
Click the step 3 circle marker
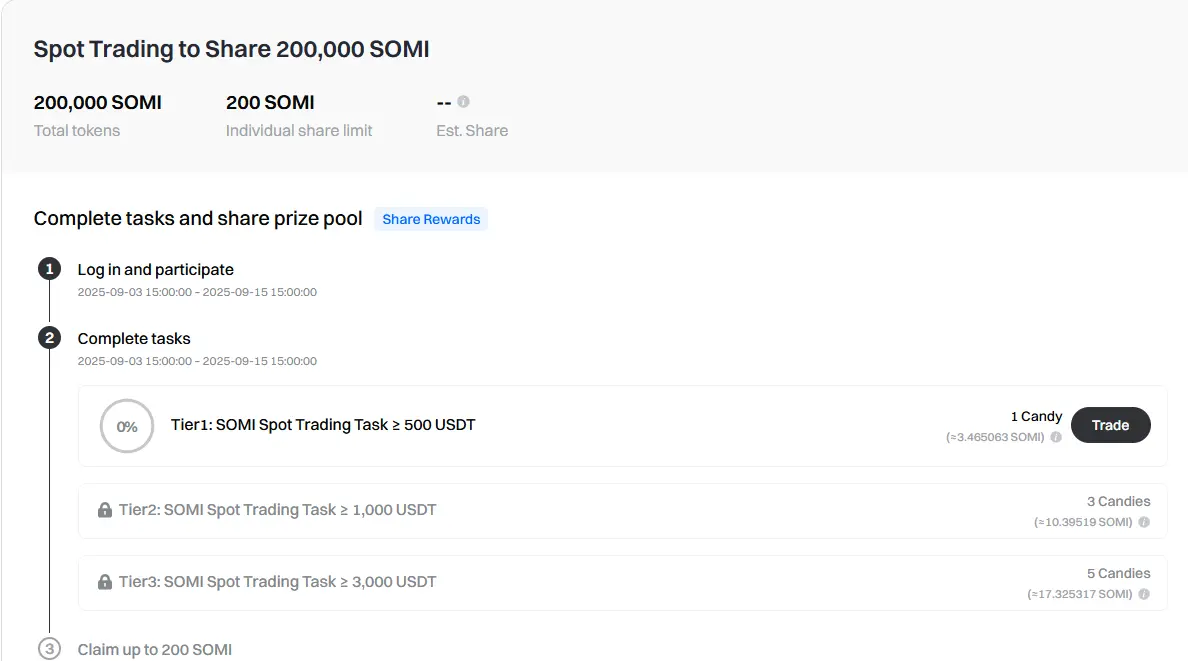[49, 649]
